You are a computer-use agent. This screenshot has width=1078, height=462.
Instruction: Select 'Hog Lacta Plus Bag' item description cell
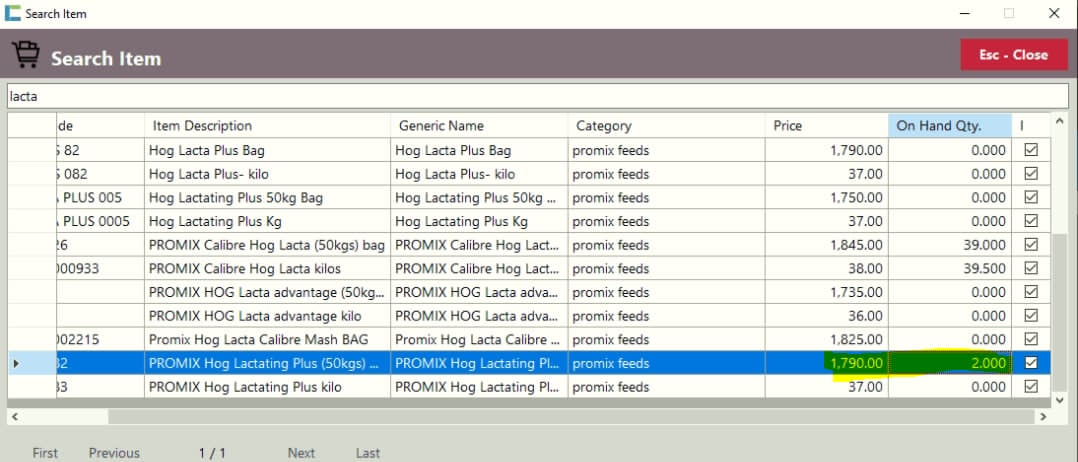(267, 150)
